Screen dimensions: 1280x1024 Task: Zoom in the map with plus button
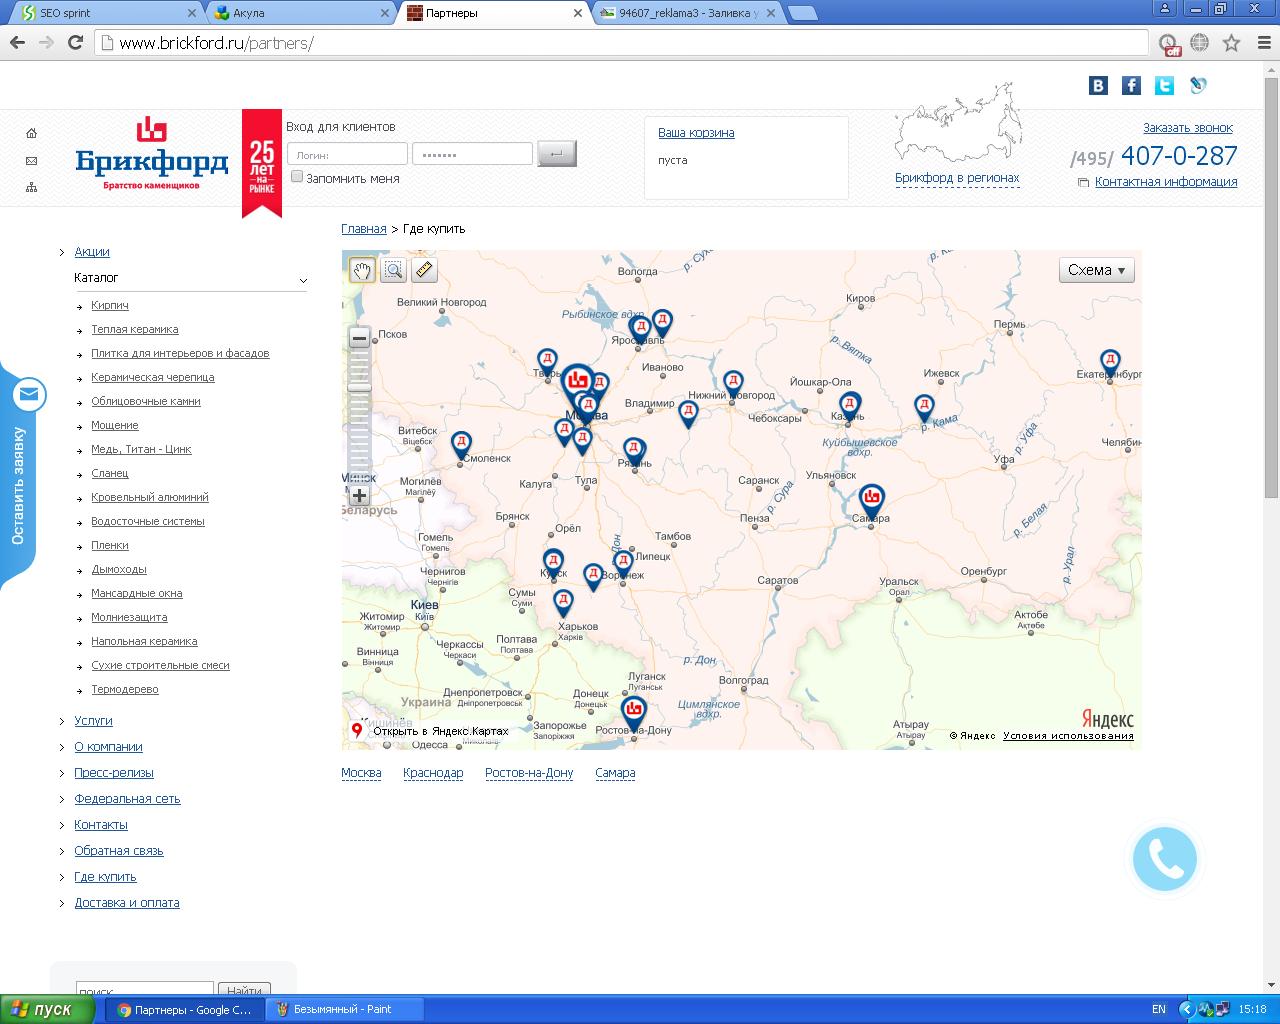(359, 495)
